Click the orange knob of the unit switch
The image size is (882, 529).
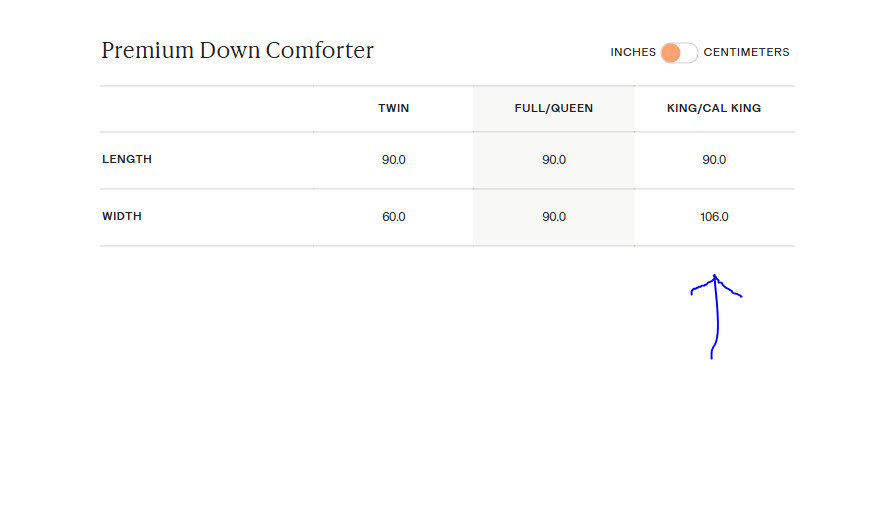[x=671, y=53]
